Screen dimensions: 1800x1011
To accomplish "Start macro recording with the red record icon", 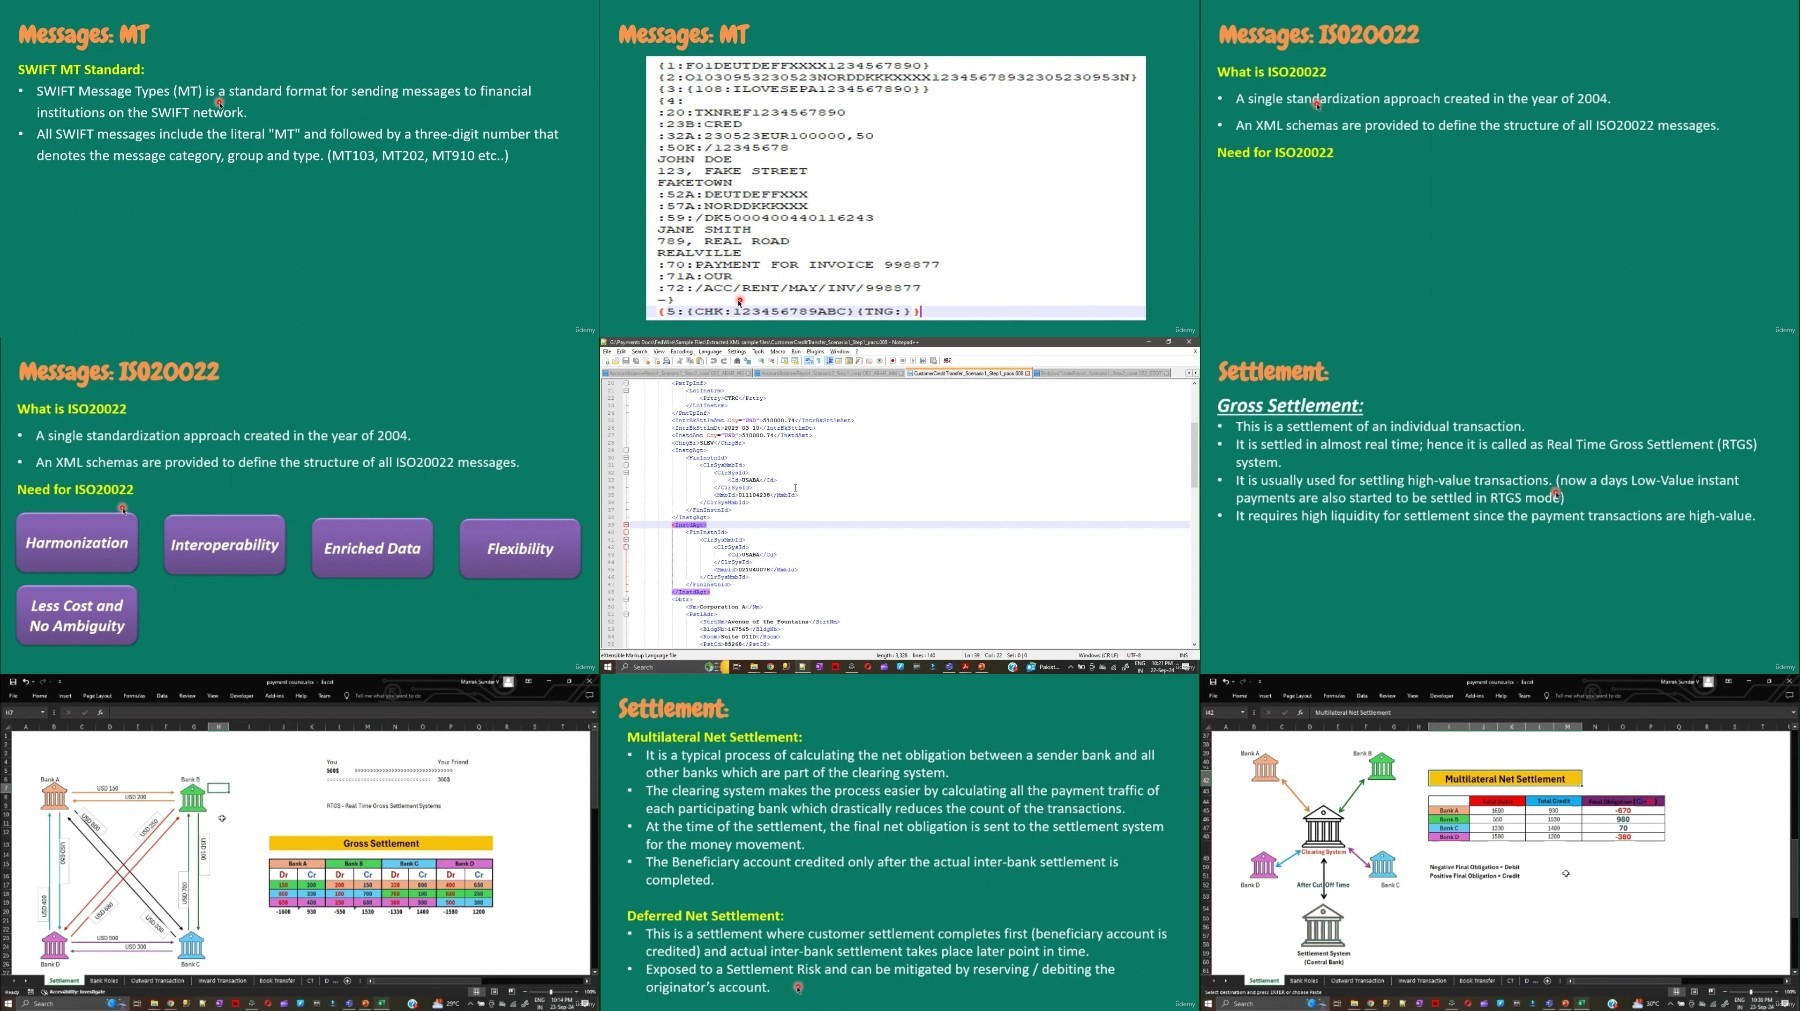I will 893,360.
